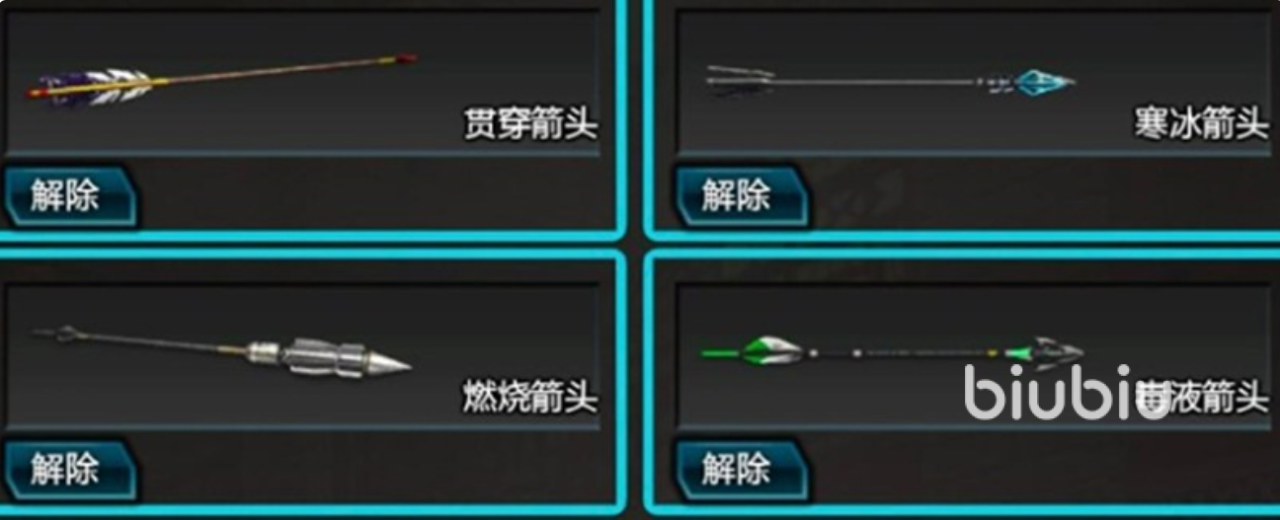The width and height of the screenshot is (1280, 520).
Task: Remove 毒液箭头 using the 解除 button
Action: [741, 470]
